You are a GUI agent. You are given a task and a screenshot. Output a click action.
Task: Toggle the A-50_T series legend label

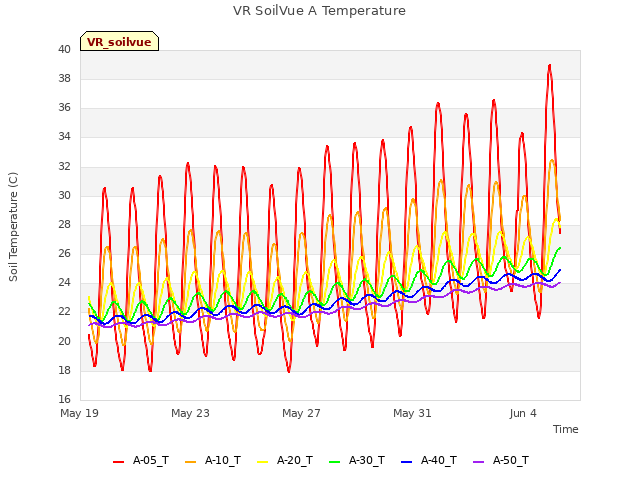[x=511, y=461]
